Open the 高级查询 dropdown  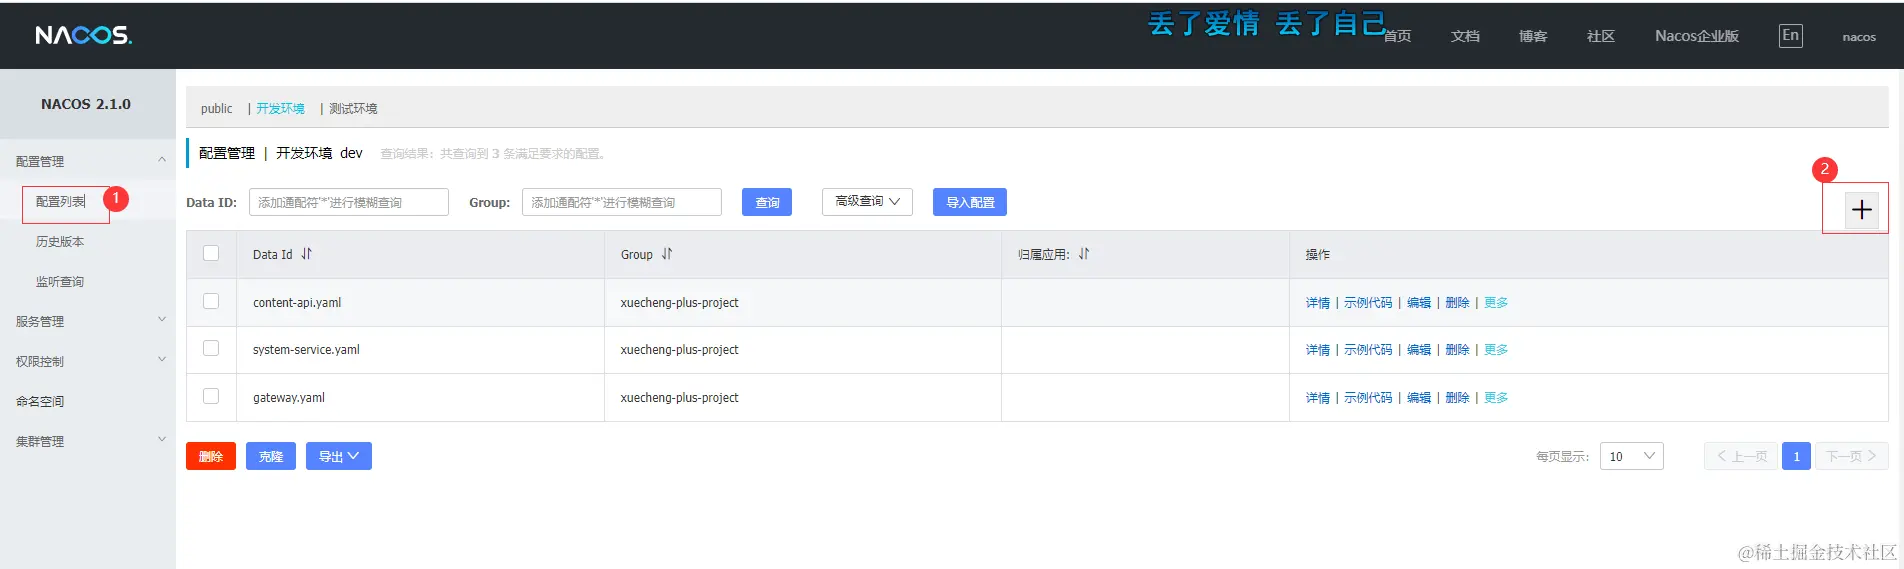click(867, 201)
